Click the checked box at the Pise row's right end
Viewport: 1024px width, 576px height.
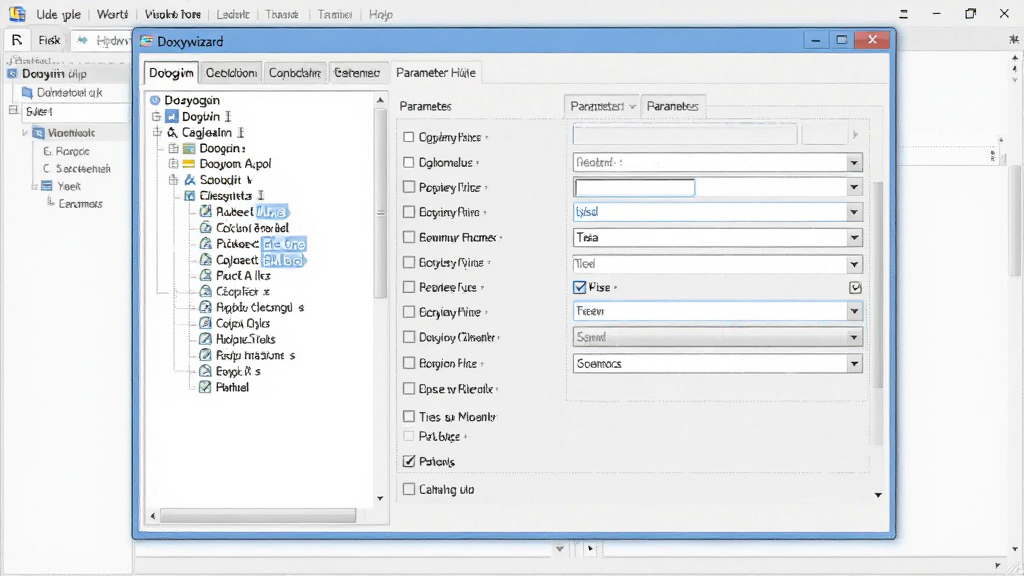[856, 287]
